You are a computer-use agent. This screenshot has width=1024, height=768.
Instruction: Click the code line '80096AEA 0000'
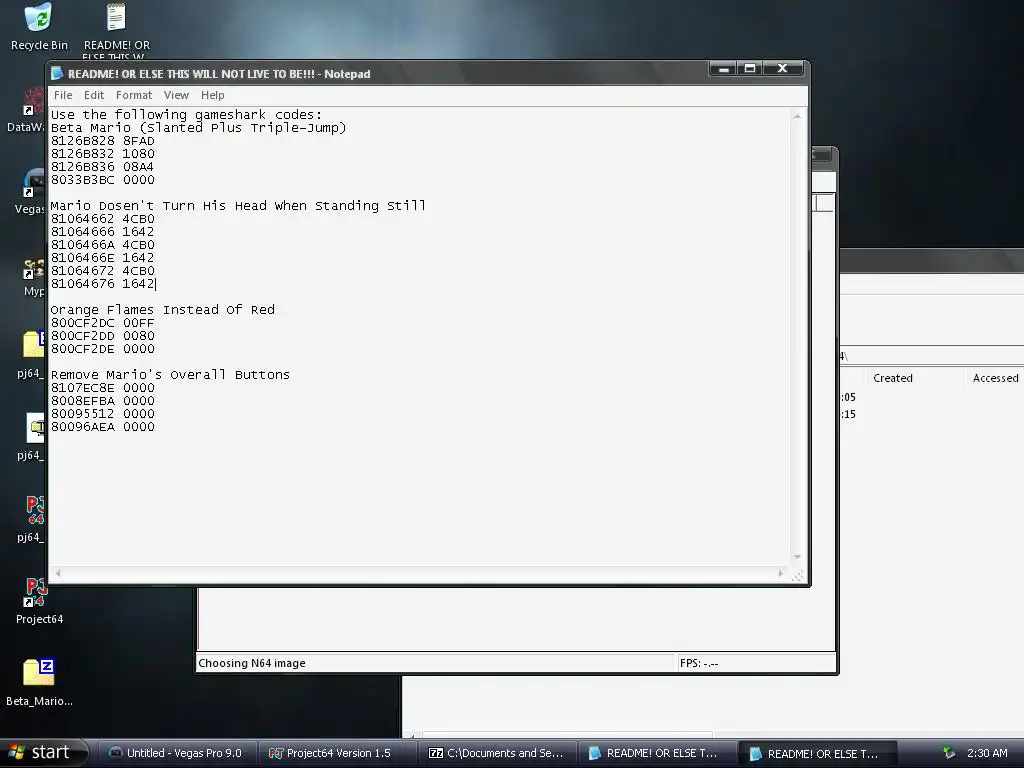tap(103, 427)
